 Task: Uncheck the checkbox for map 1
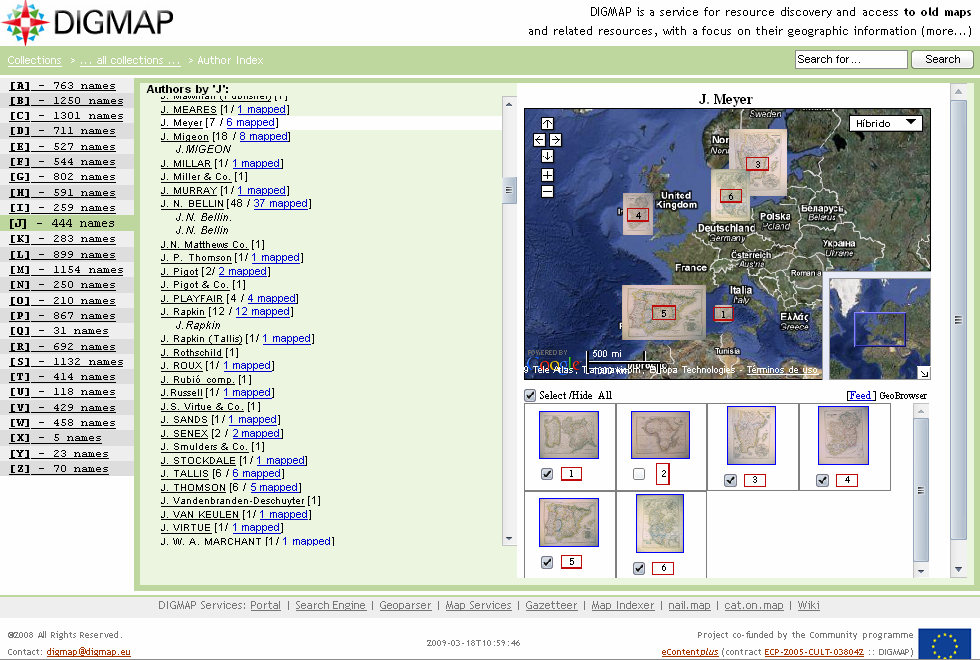click(547, 474)
